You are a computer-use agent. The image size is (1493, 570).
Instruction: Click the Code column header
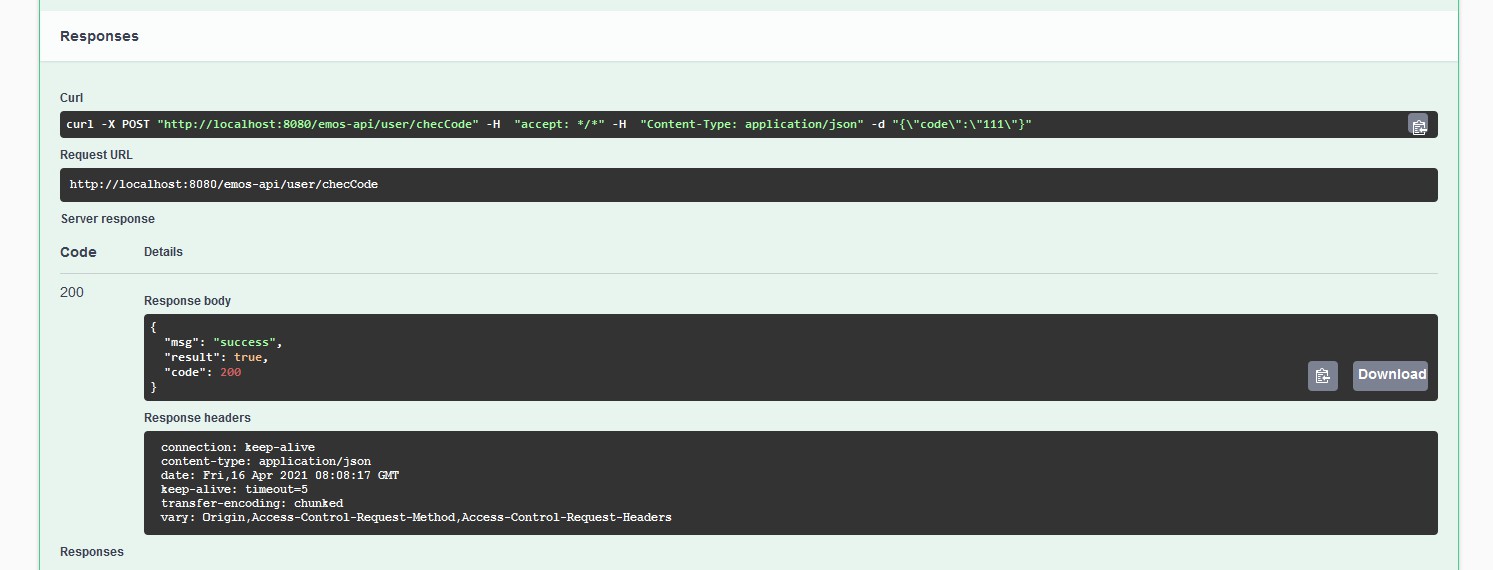78,252
